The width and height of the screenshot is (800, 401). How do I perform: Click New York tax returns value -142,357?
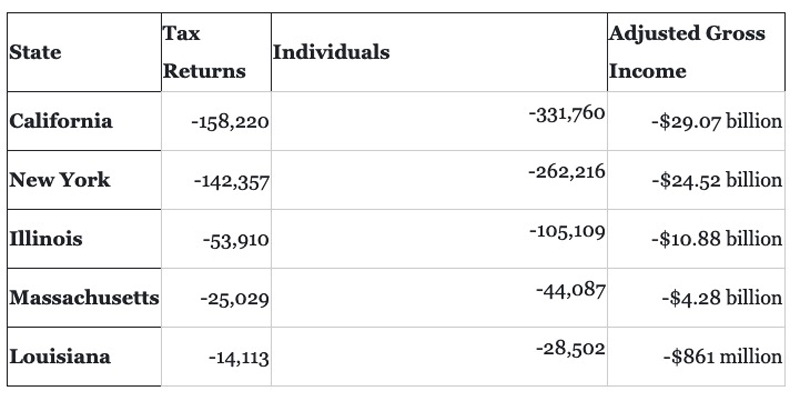pyautogui.click(x=232, y=182)
